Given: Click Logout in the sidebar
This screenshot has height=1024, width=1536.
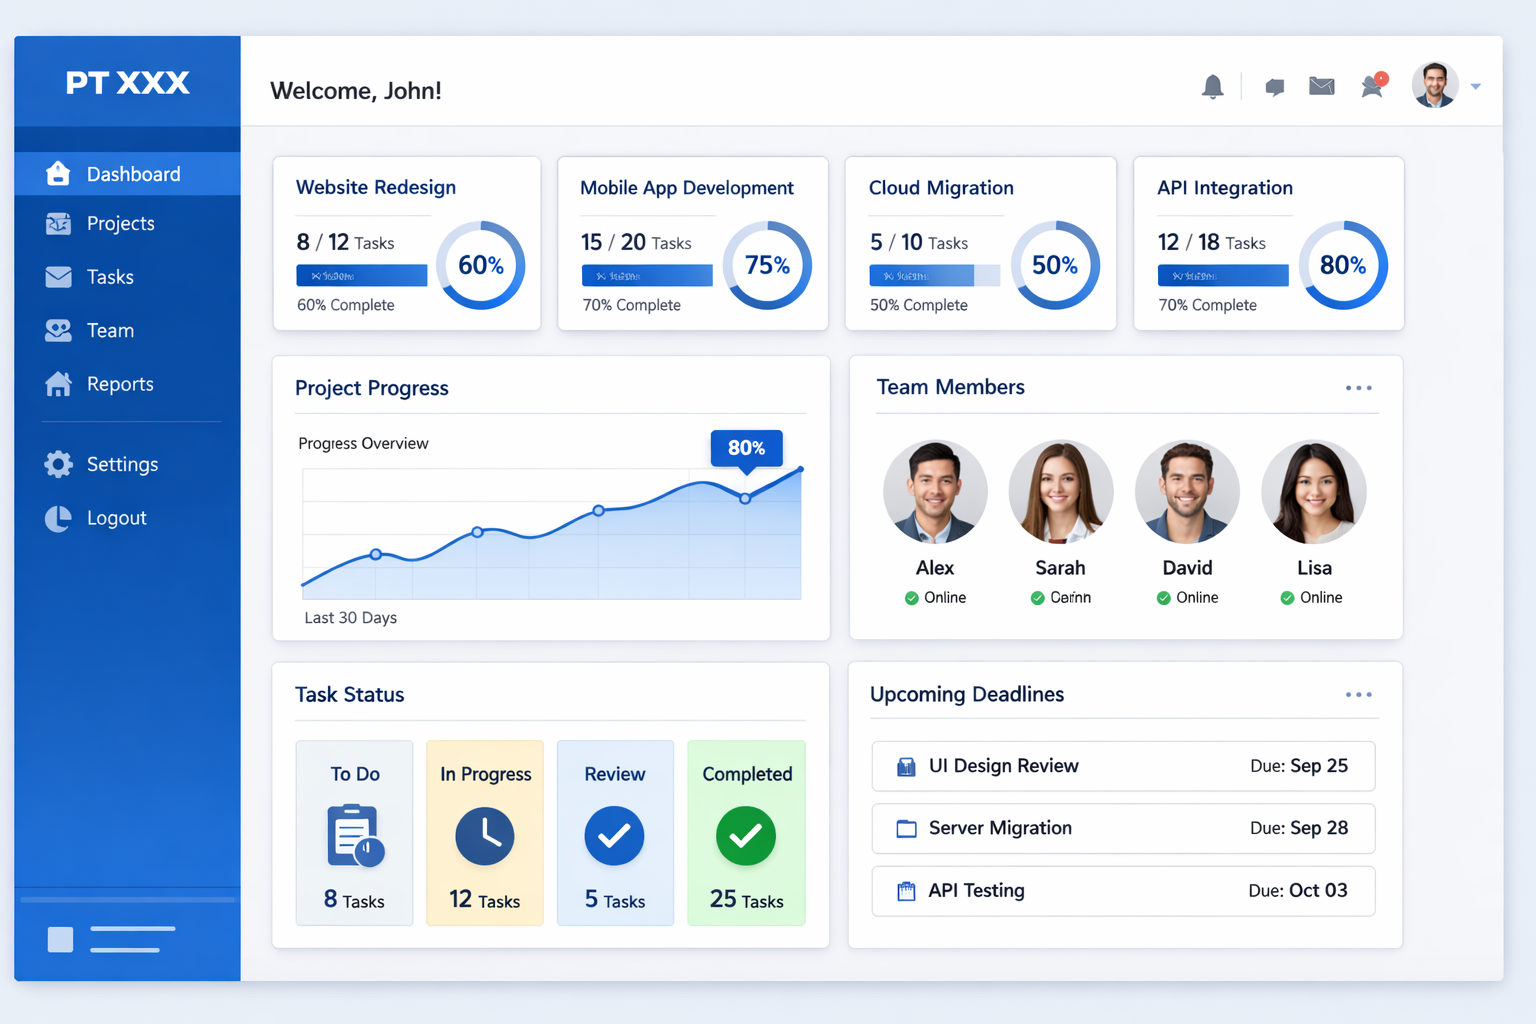Looking at the screenshot, I should (116, 518).
